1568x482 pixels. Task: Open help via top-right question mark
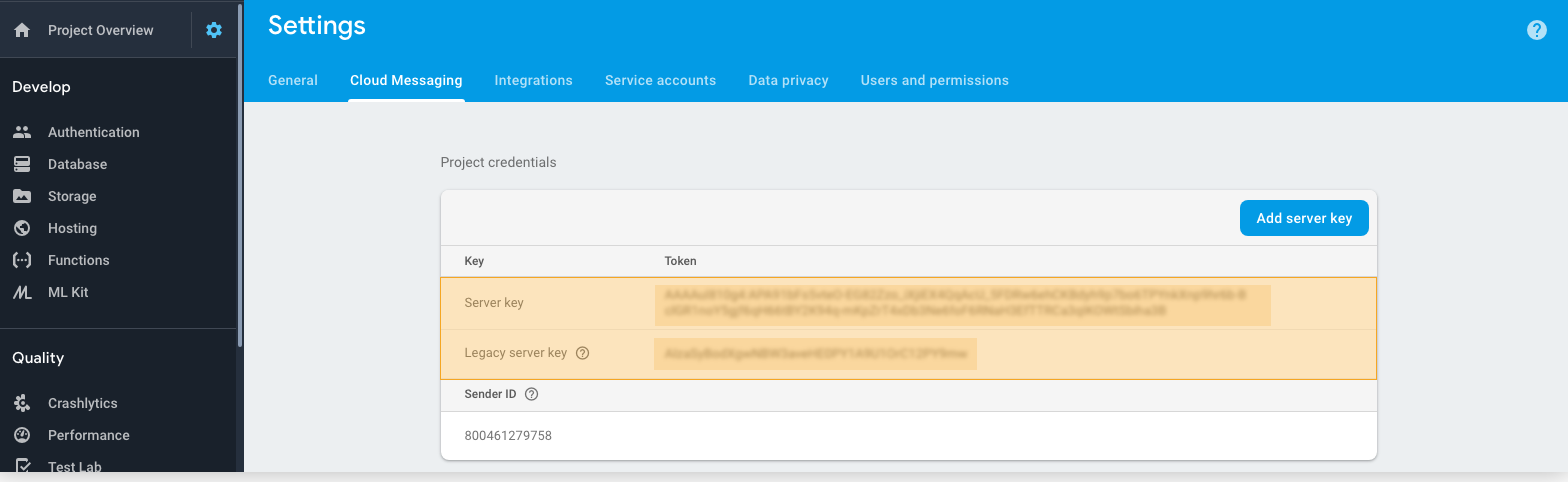pos(1536,30)
